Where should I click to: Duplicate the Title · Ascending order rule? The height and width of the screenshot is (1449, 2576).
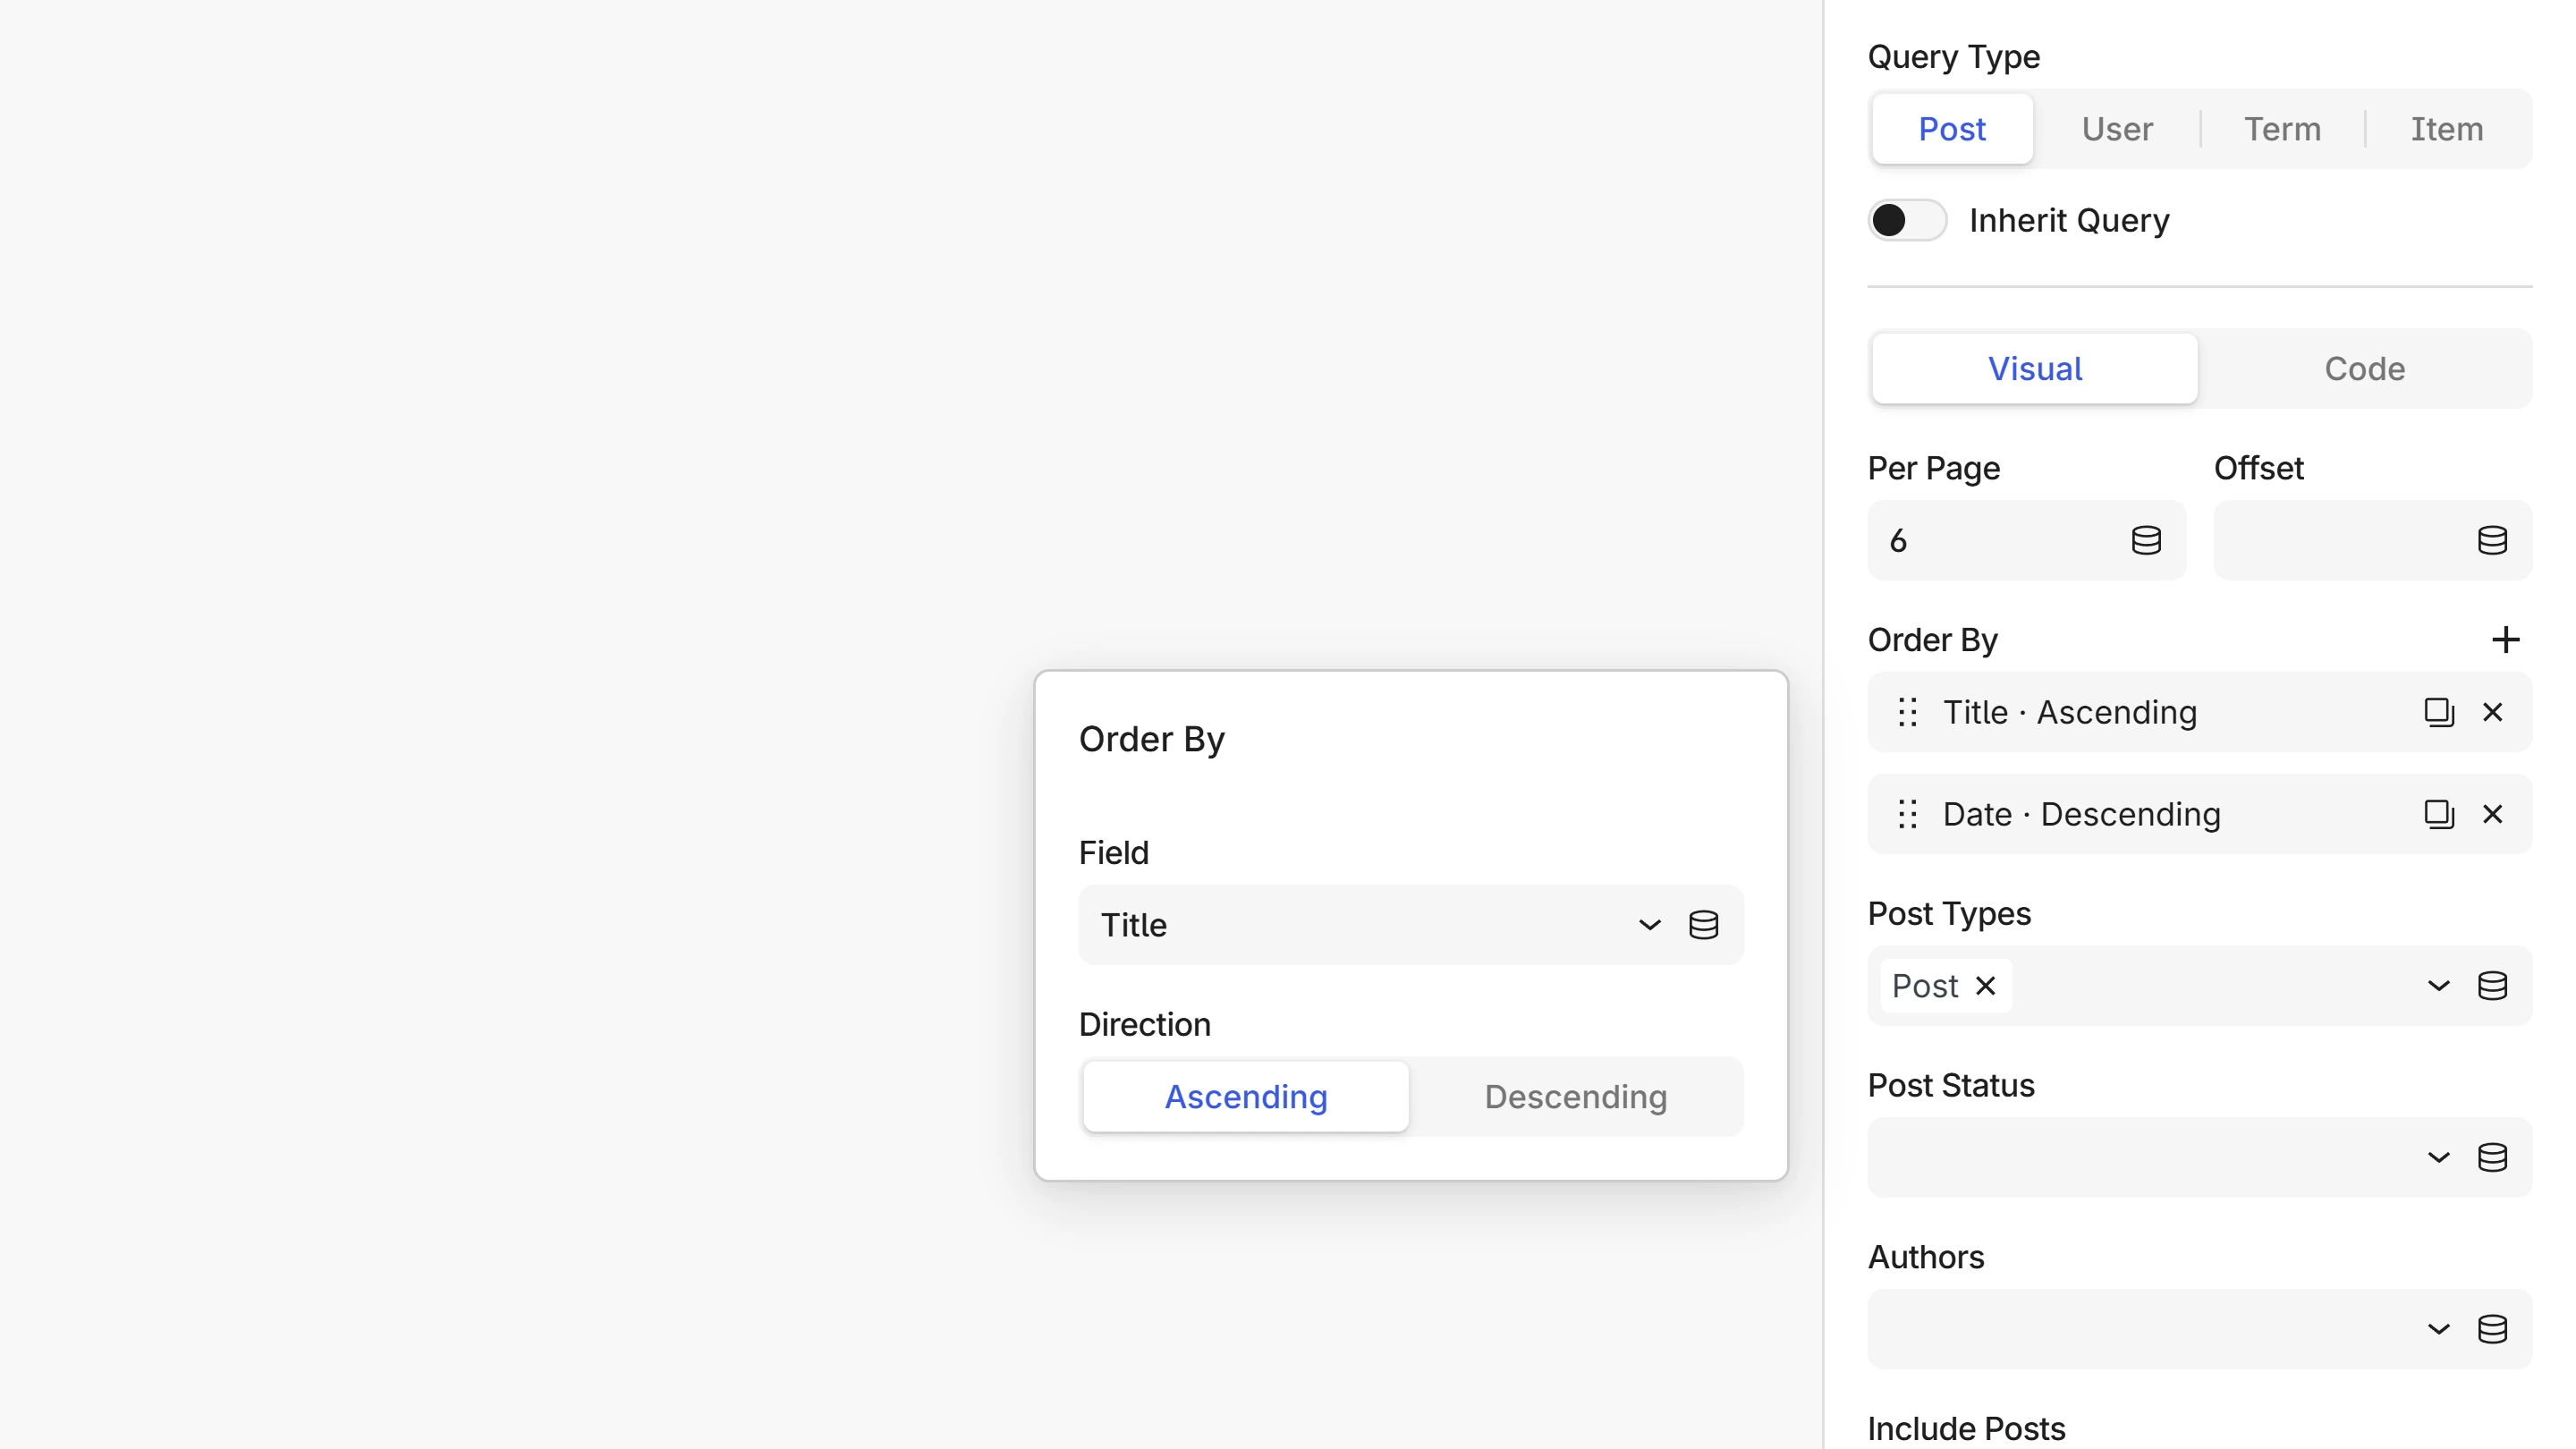pos(2439,712)
